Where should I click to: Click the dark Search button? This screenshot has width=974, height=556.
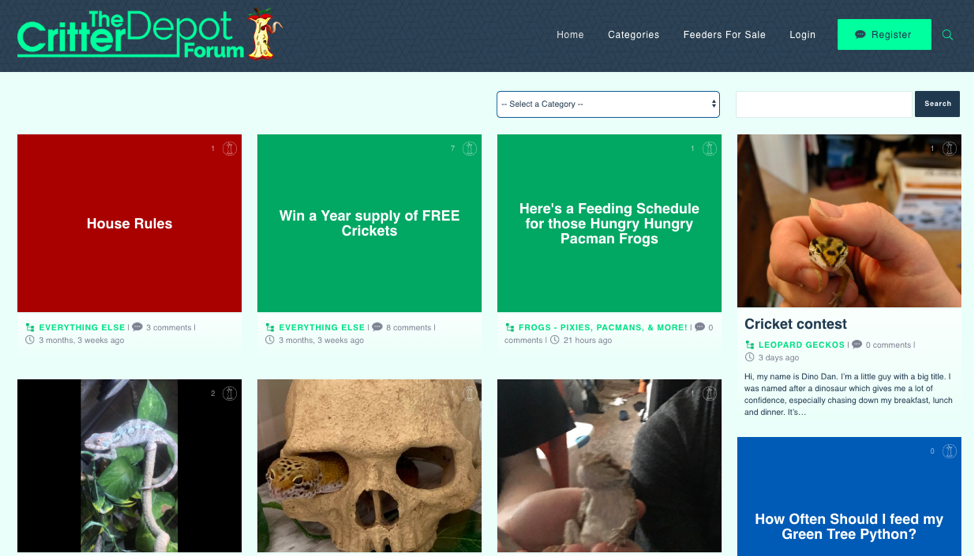(937, 104)
